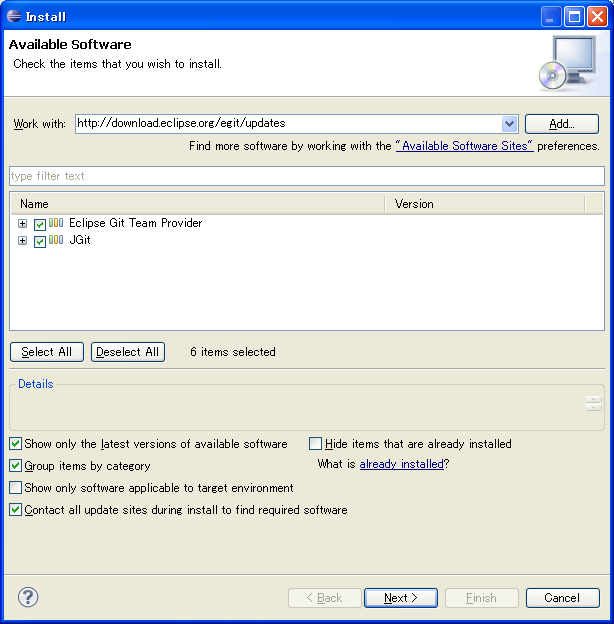Click the Details area scroll stepper
Image resolution: width=614 pixels, height=624 pixels.
pos(593,404)
